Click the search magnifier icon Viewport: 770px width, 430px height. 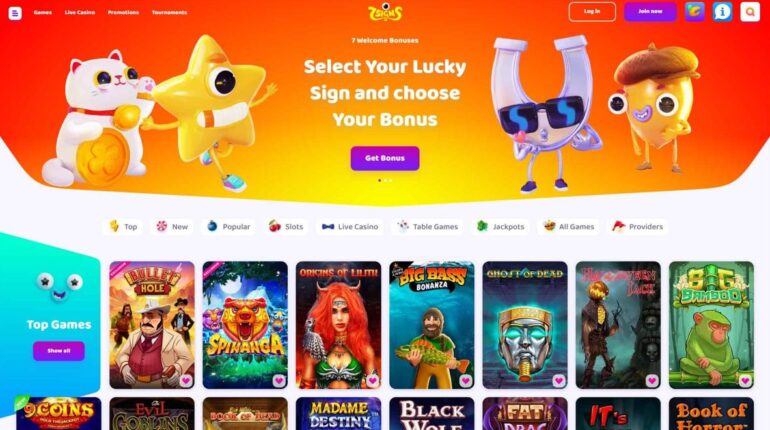(x=750, y=12)
